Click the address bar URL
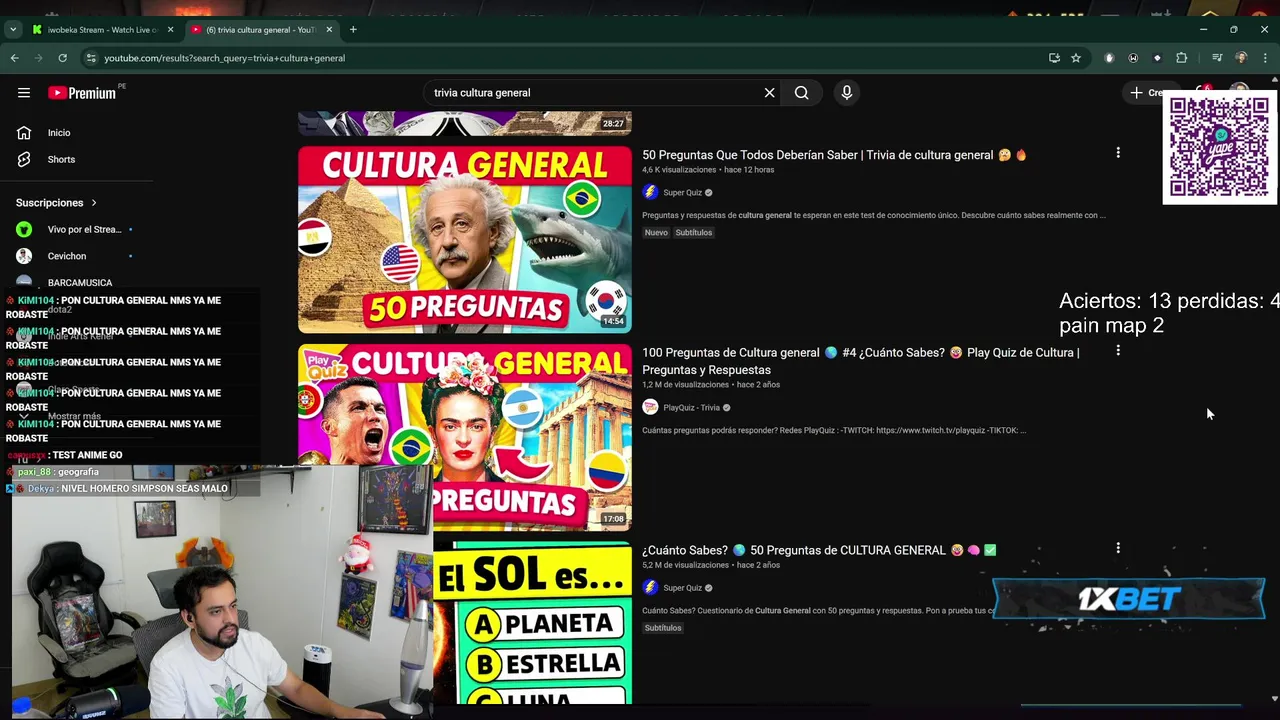 (x=225, y=58)
